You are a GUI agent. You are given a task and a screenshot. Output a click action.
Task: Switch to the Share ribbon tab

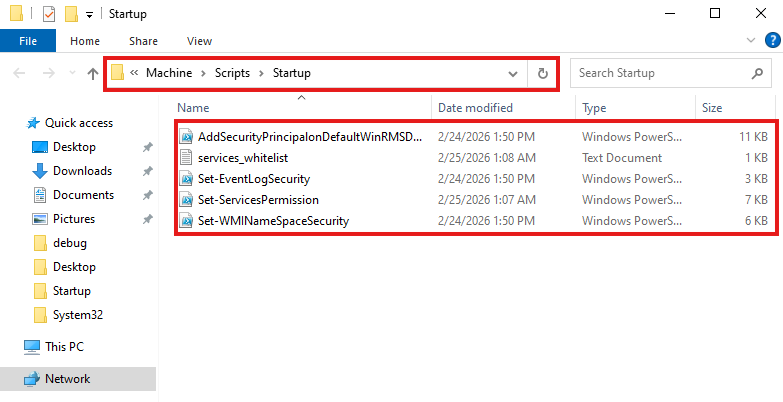click(x=143, y=41)
